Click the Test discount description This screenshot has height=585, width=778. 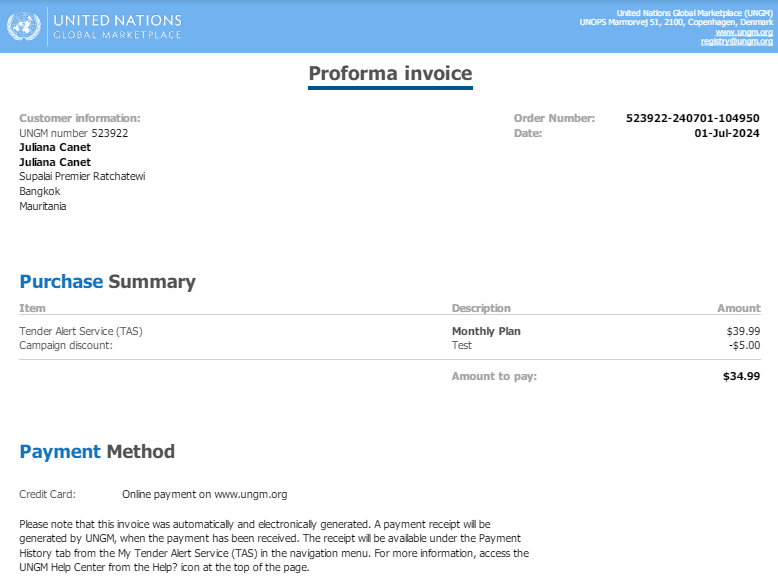pos(461,345)
